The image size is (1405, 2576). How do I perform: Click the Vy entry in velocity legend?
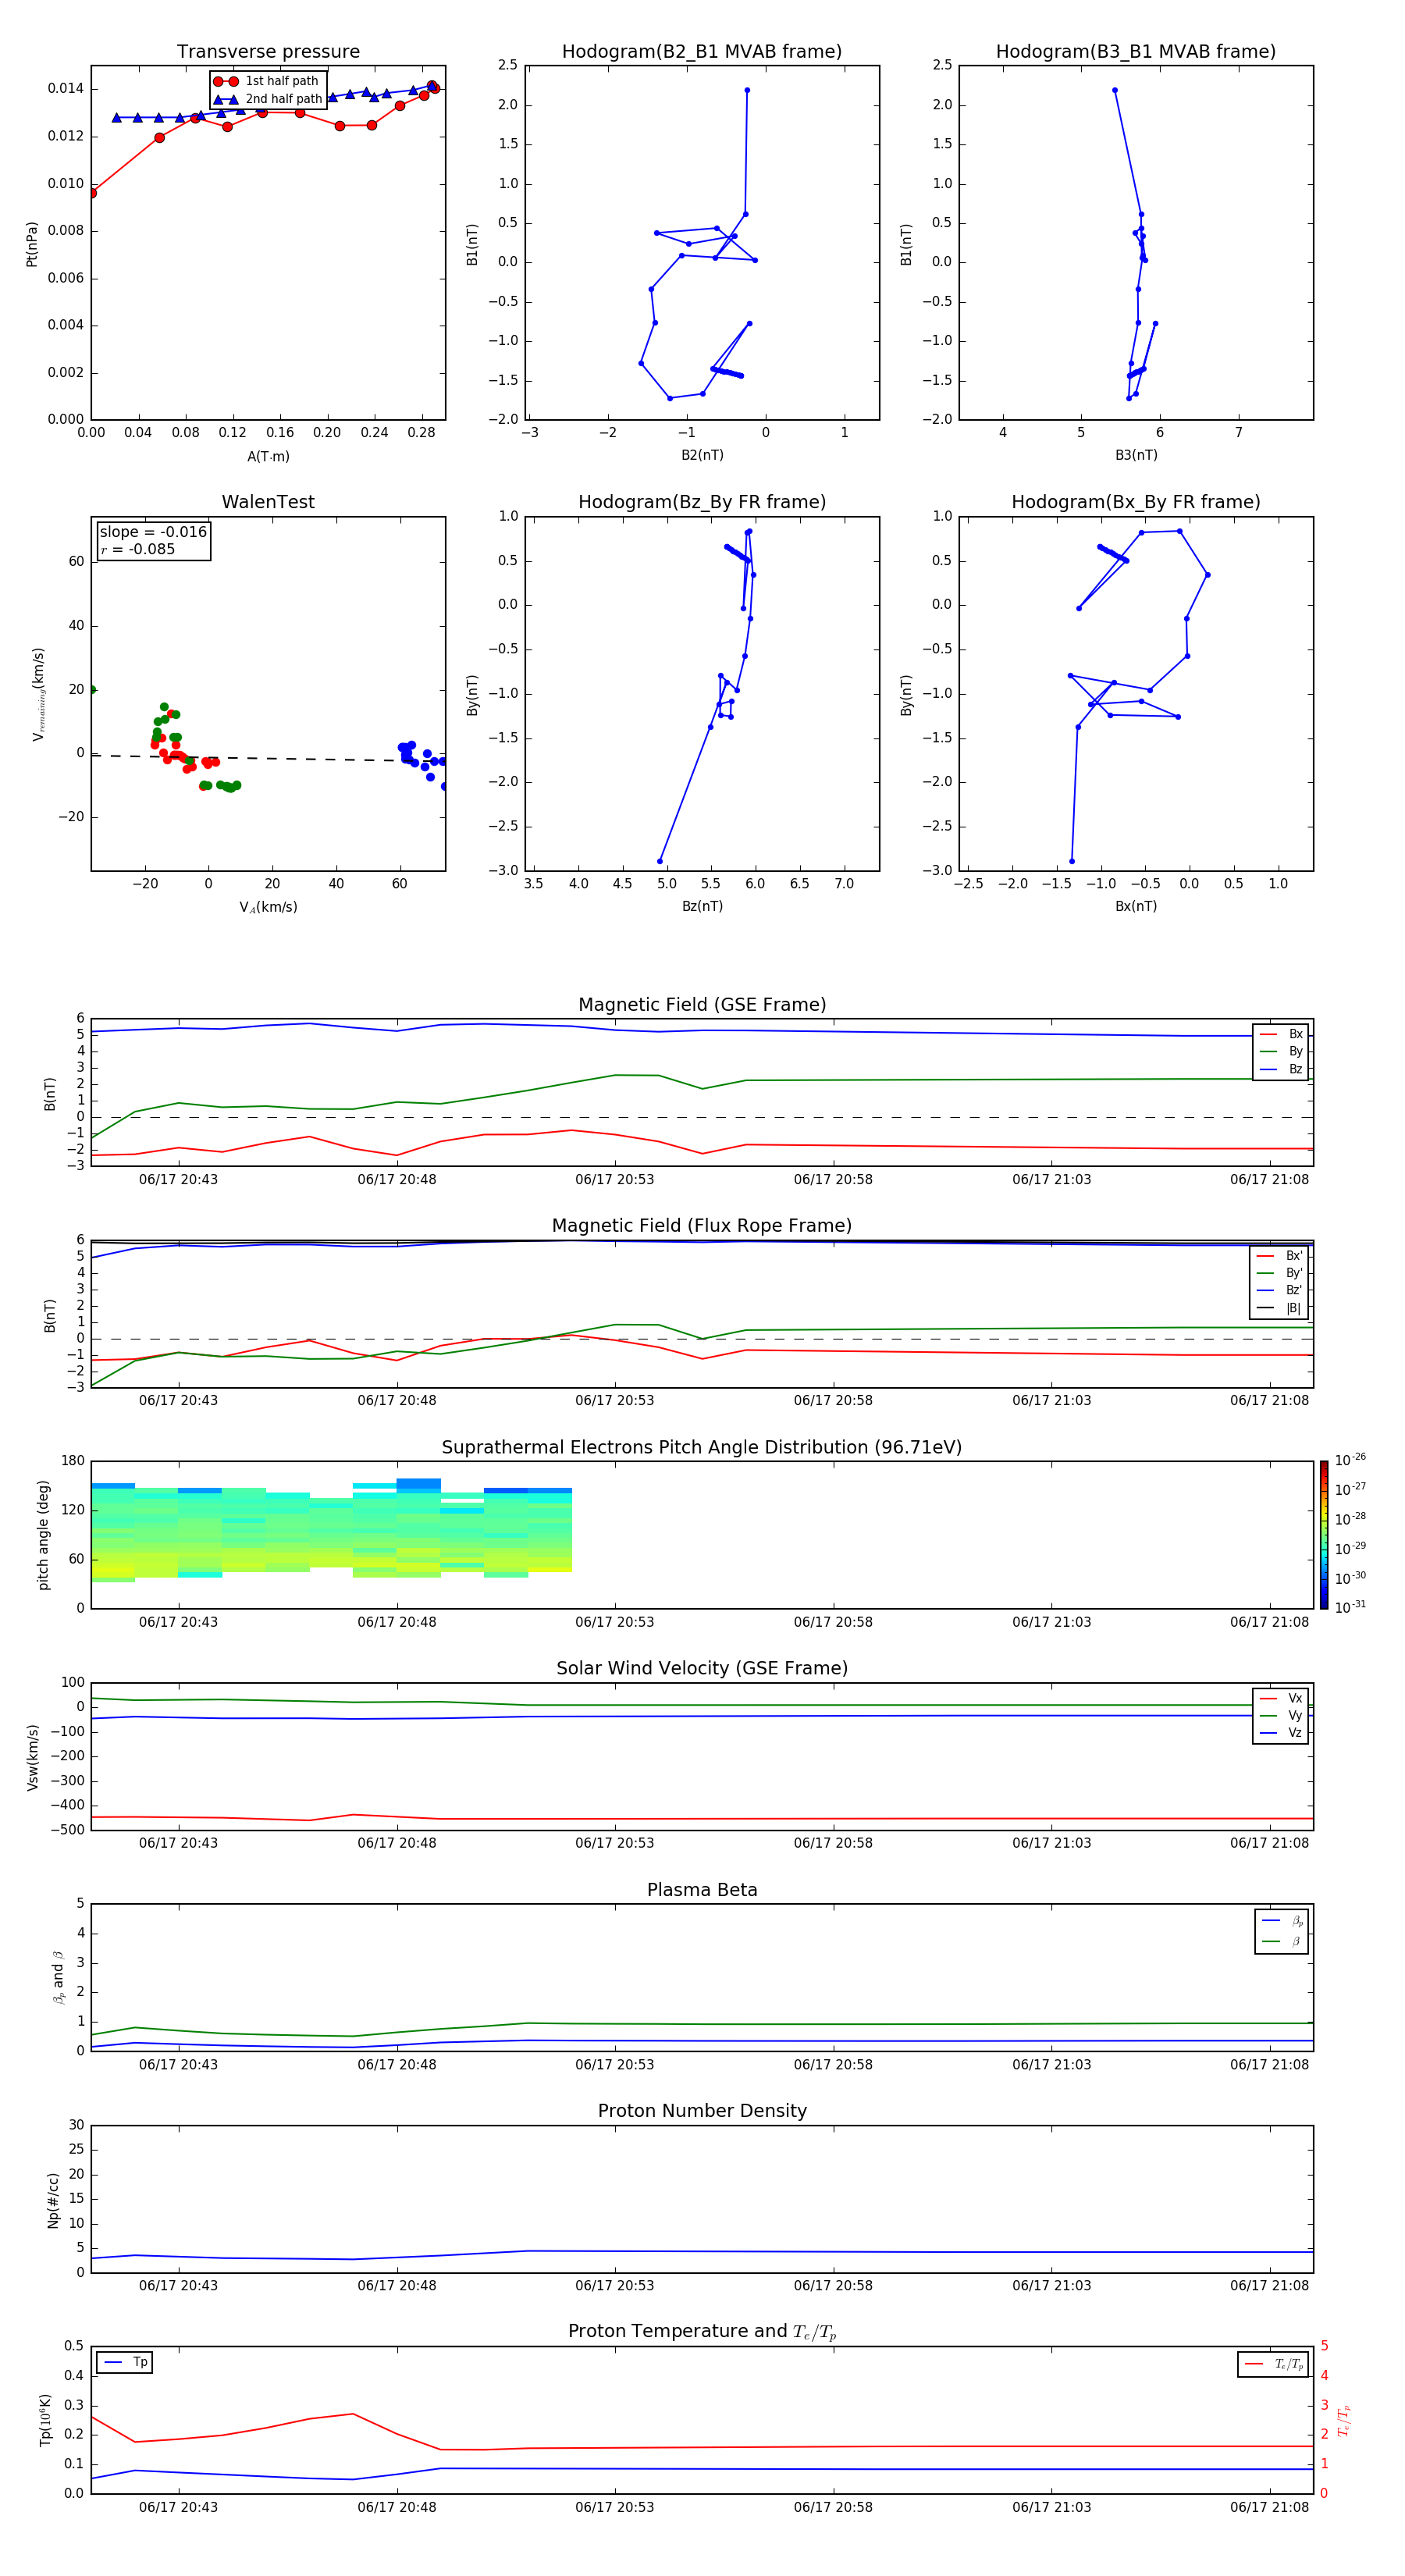pos(1281,1715)
